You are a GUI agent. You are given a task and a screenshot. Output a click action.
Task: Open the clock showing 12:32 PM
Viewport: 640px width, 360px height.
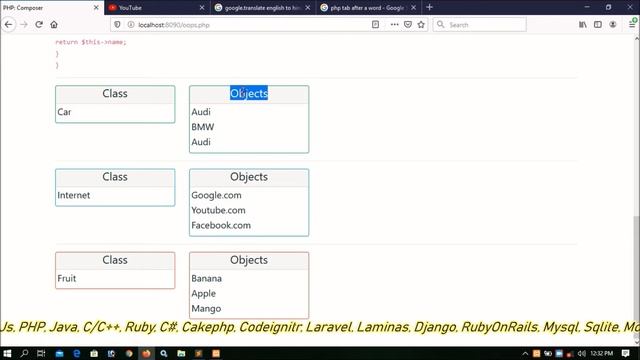point(602,353)
